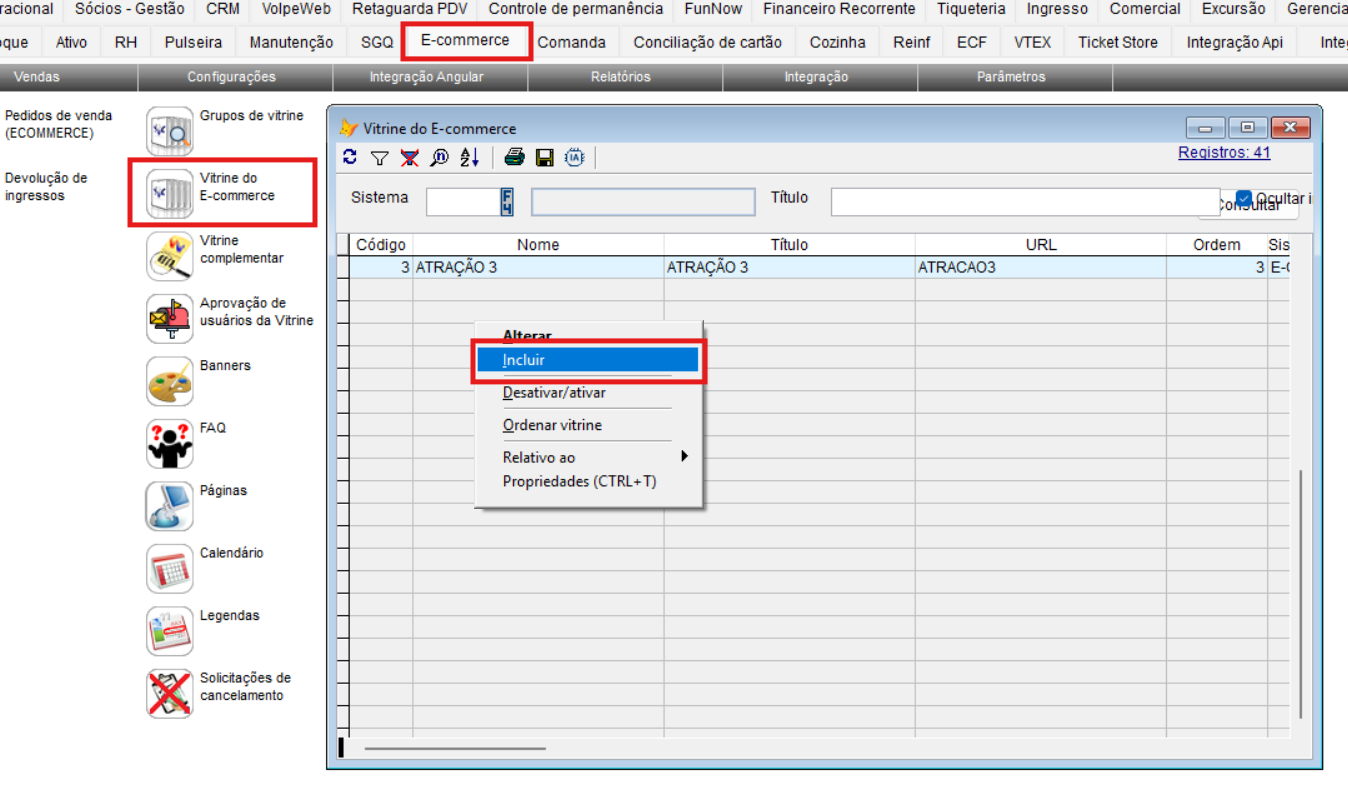Click the printer icon in toolbar
The height and width of the screenshot is (791, 1348).
(514, 157)
